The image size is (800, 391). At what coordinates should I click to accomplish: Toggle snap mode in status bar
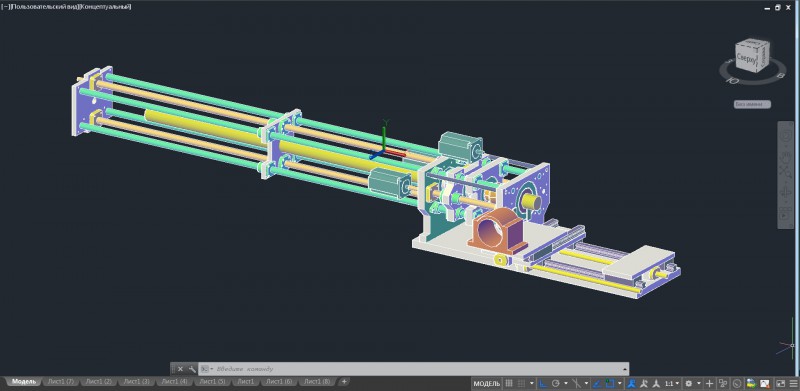[521, 383]
